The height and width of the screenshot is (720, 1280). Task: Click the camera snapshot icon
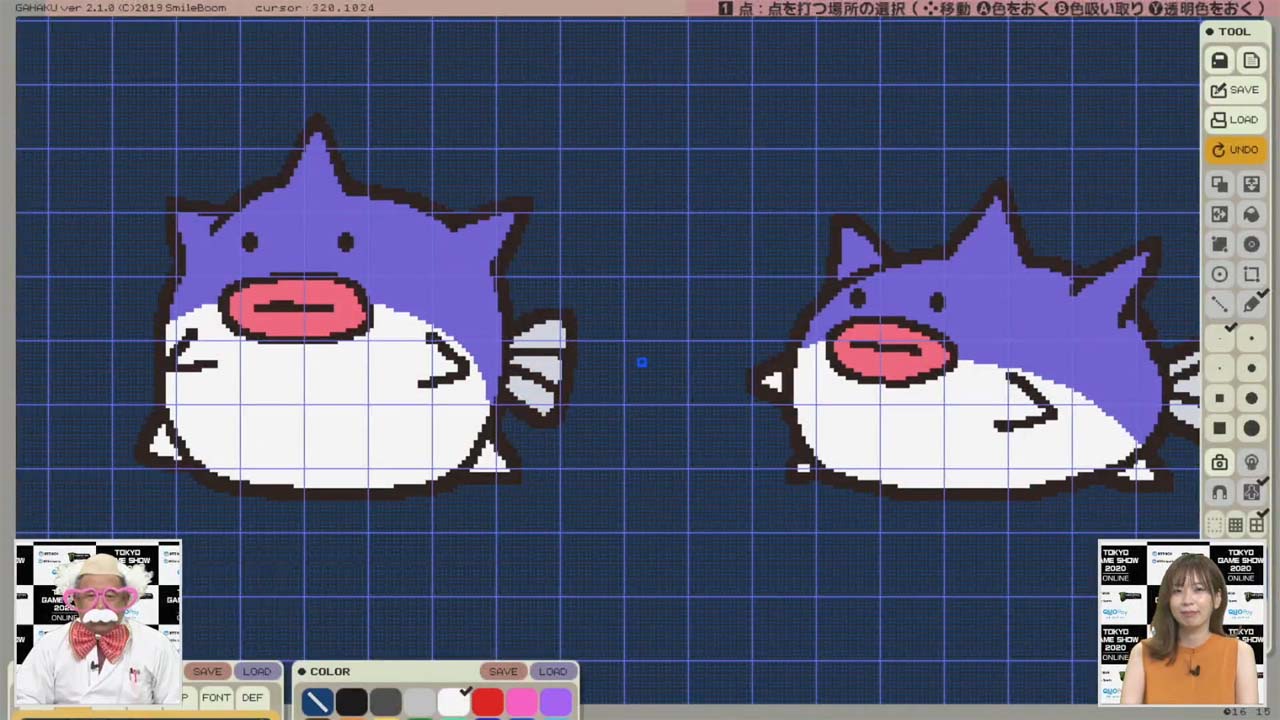[1219, 462]
